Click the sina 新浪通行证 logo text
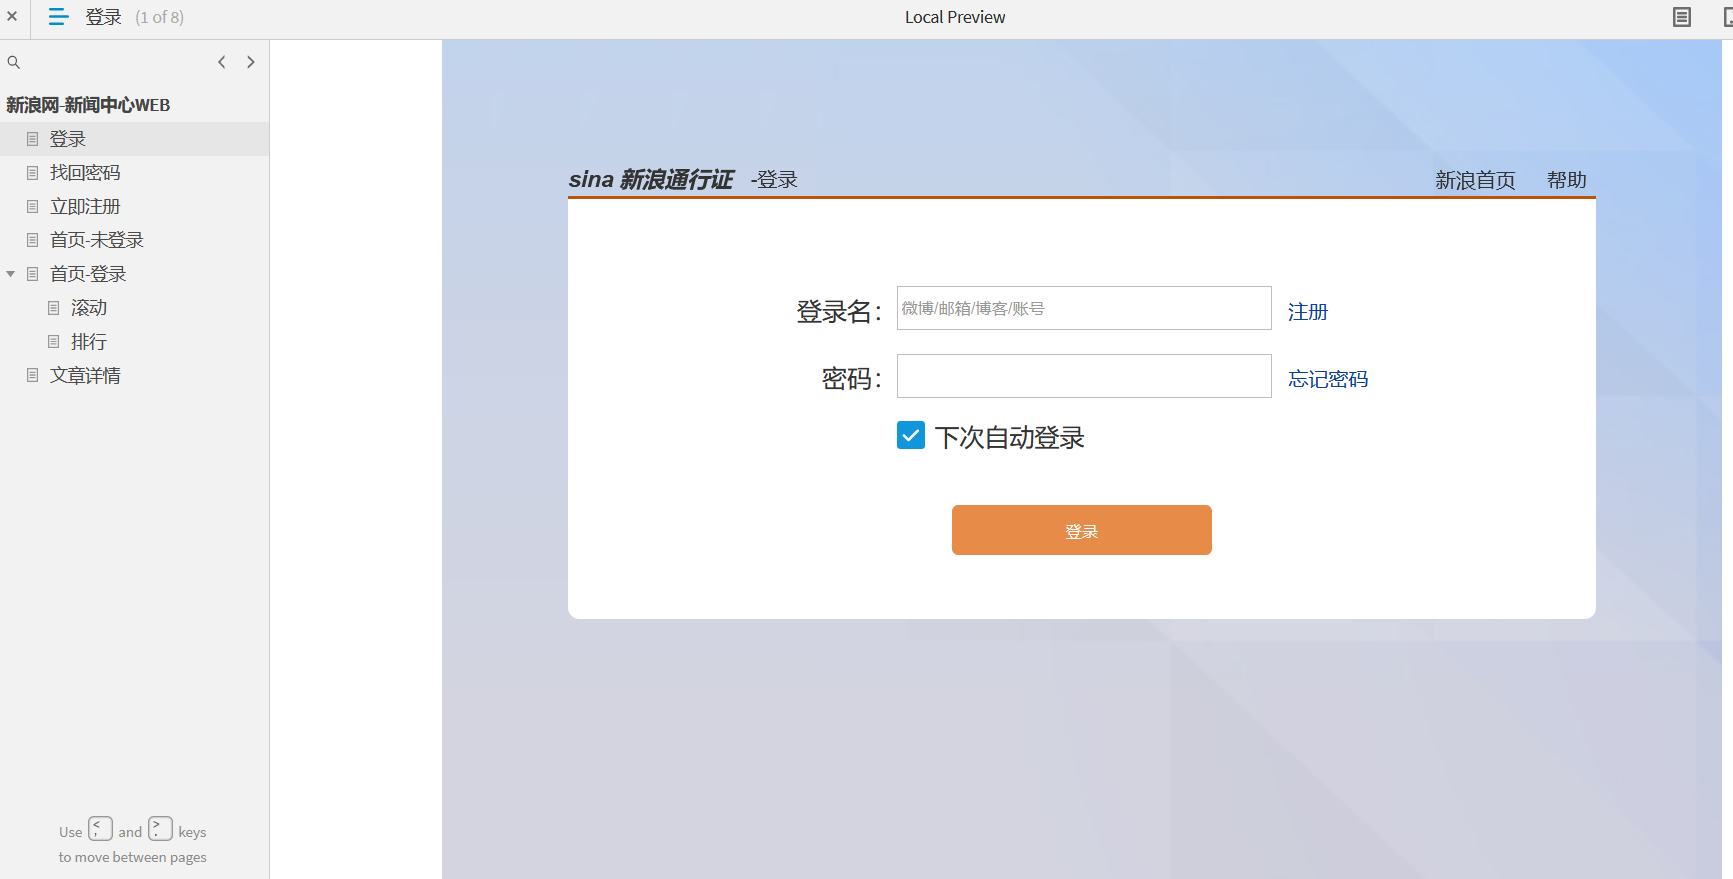1733x879 pixels. click(x=651, y=179)
